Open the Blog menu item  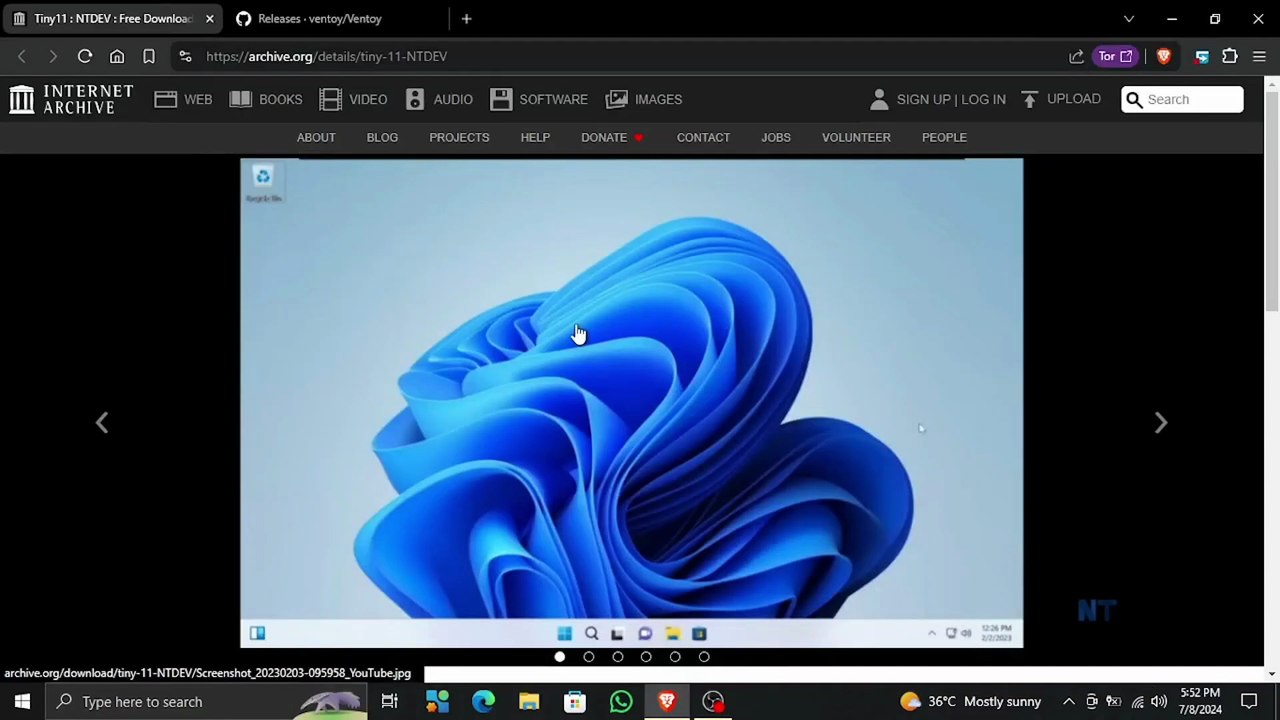coord(382,137)
